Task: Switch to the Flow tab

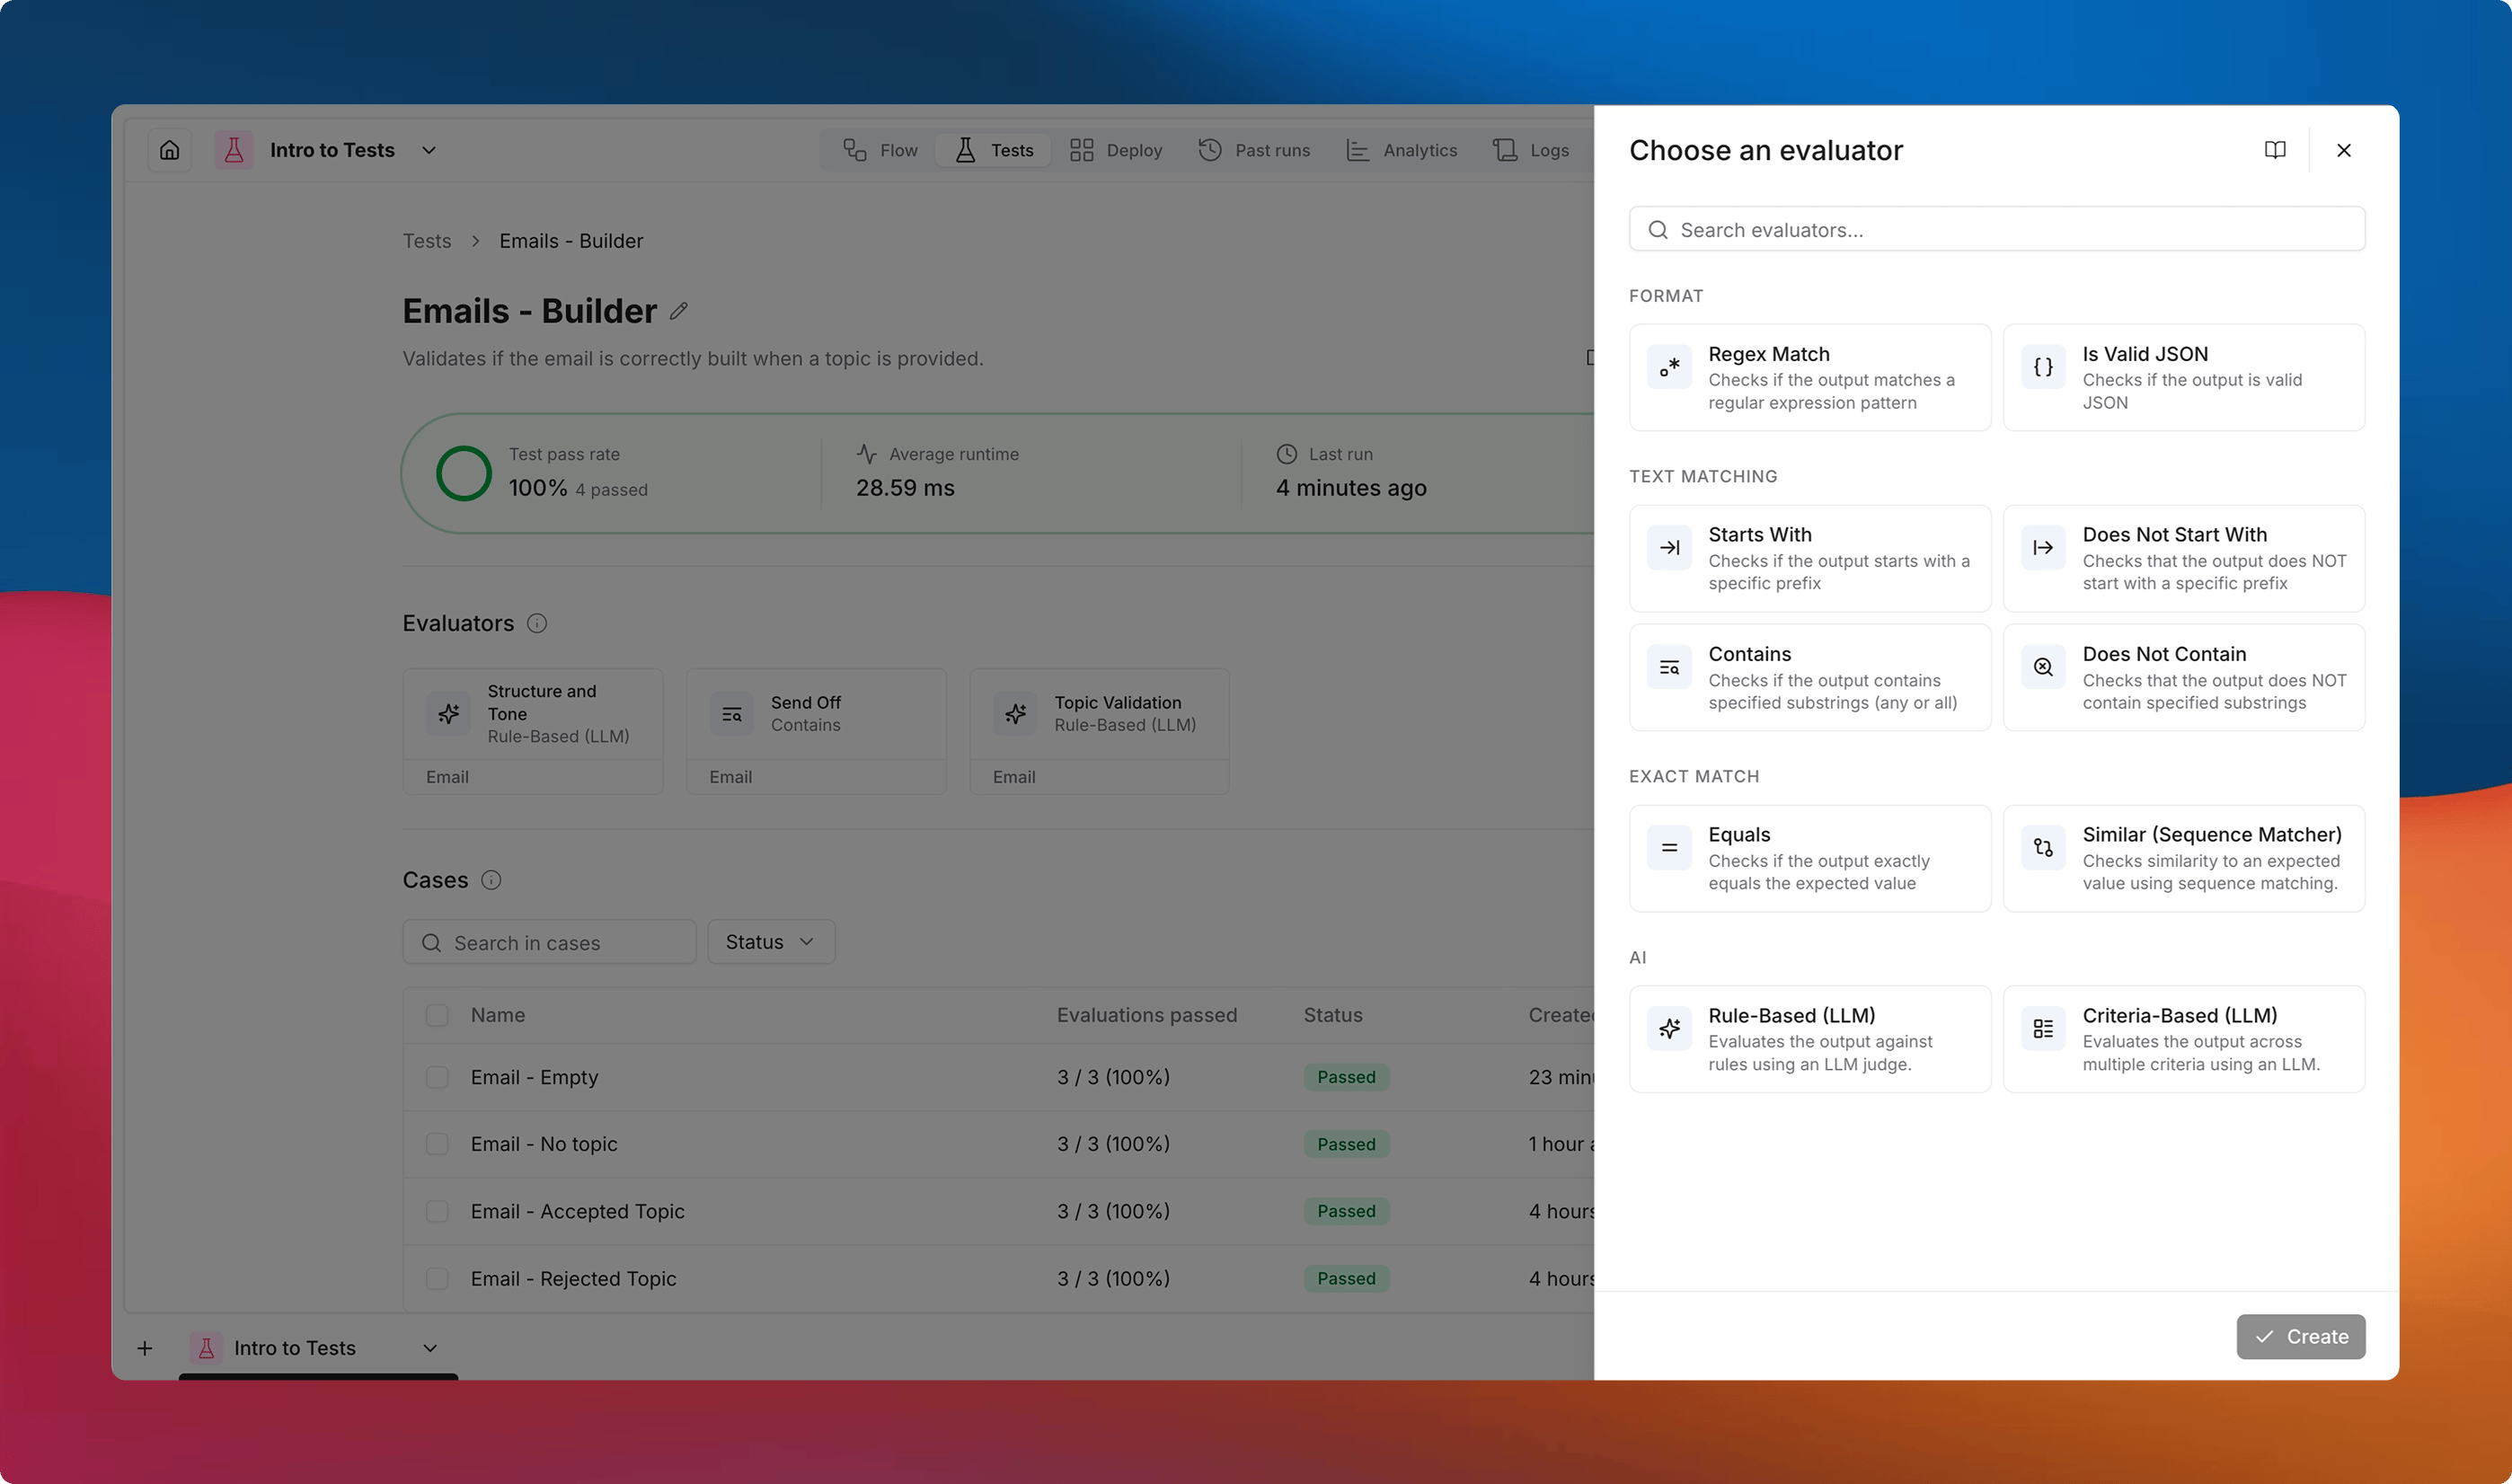Action: pyautogui.click(x=880, y=150)
